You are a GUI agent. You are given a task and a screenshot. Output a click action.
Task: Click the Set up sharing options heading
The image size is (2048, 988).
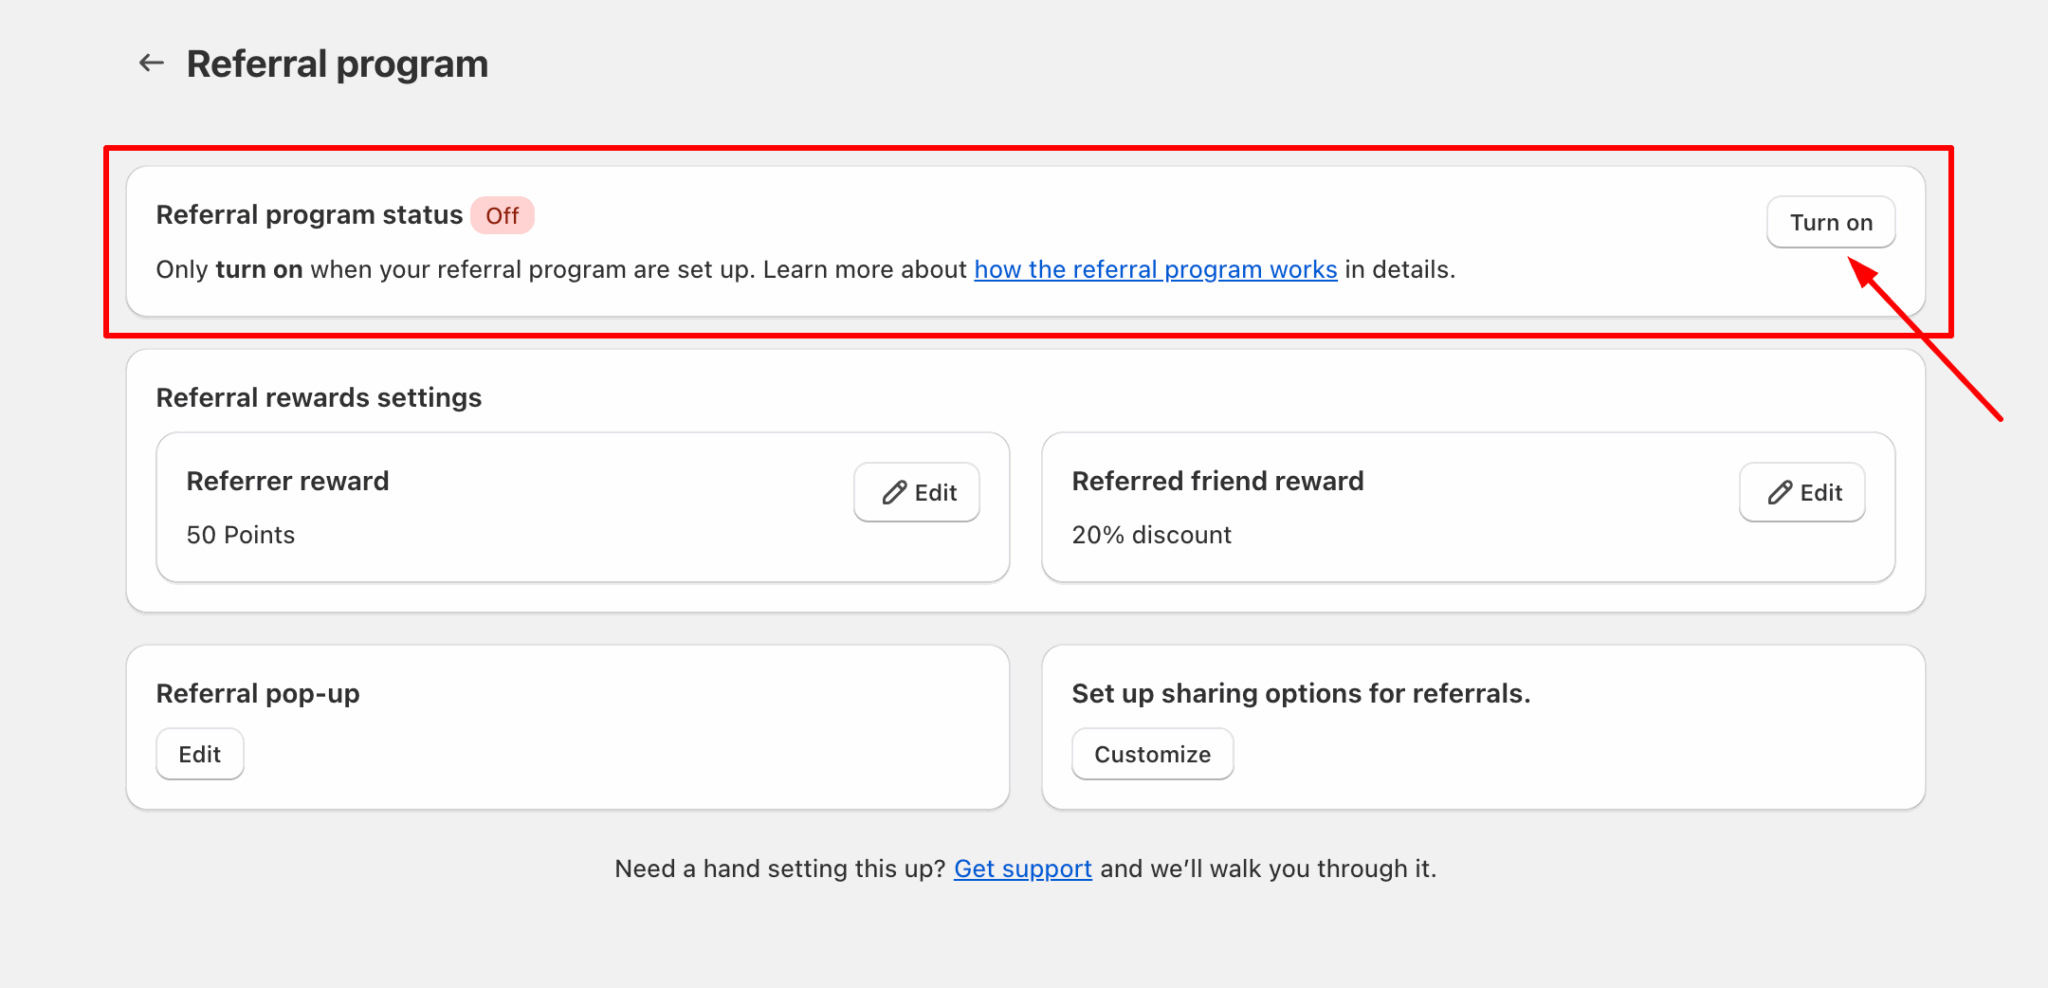coord(1300,694)
